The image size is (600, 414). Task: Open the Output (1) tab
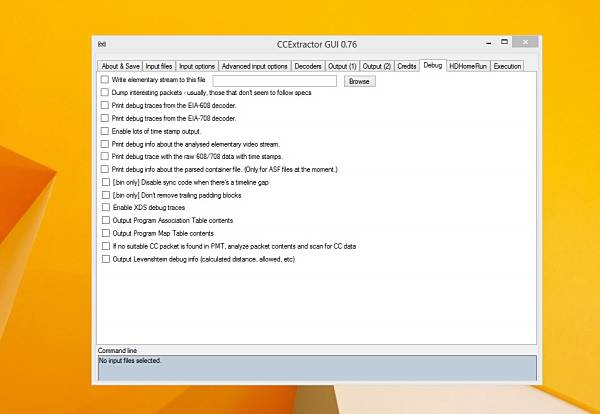342,66
